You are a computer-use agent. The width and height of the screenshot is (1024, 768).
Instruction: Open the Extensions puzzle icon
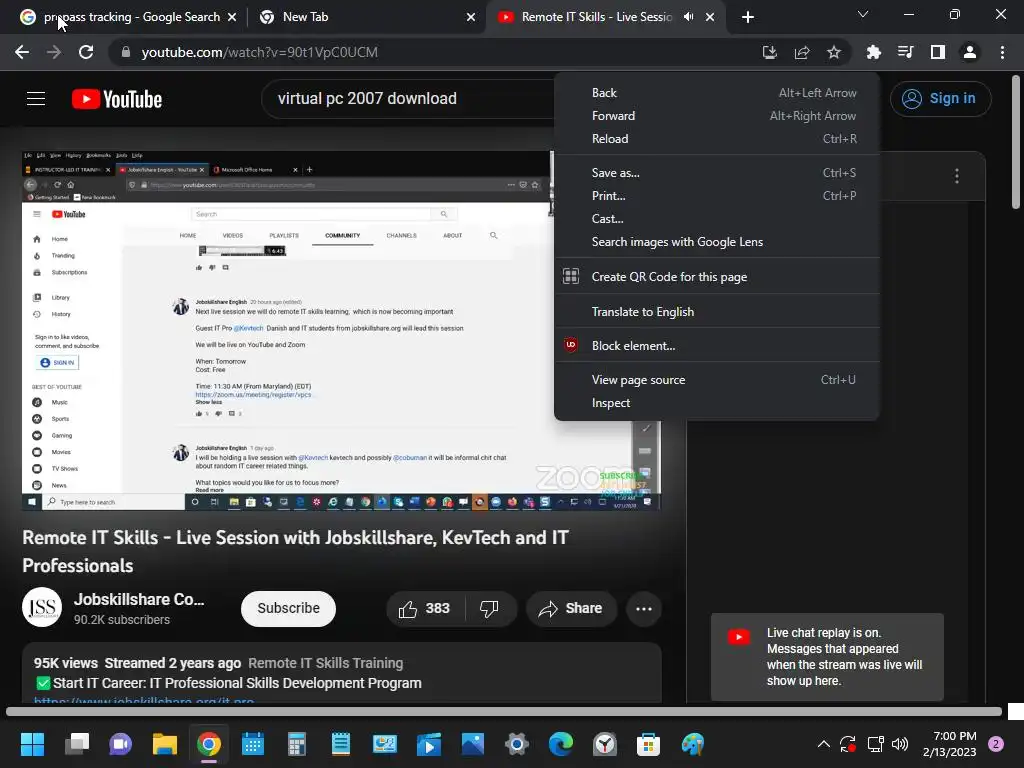(x=873, y=52)
